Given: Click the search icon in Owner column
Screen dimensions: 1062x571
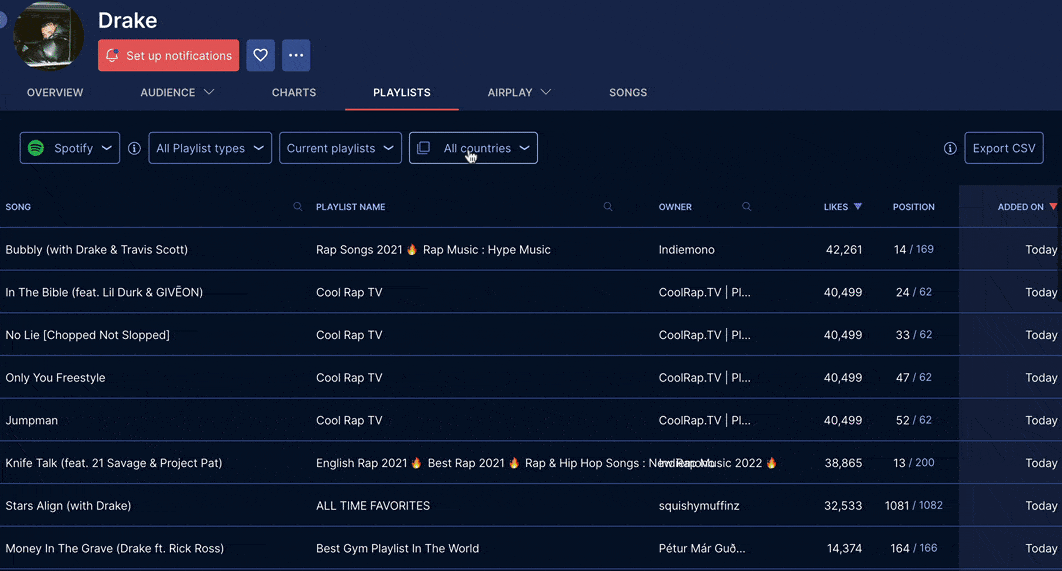Looking at the screenshot, I should pyautogui.click(x=746, y=207).
